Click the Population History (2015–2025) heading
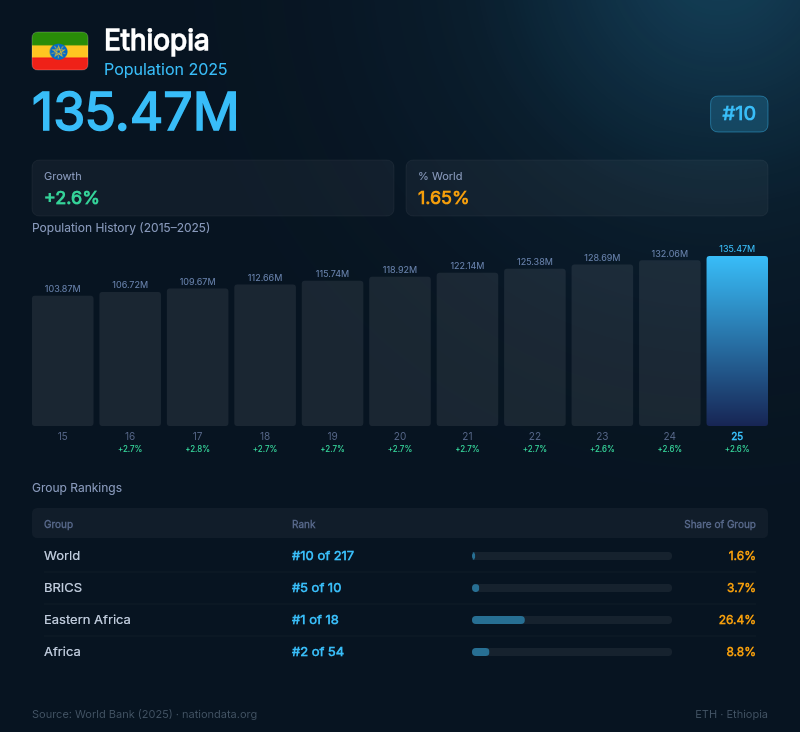800x732 pixels. click(121, 228)
